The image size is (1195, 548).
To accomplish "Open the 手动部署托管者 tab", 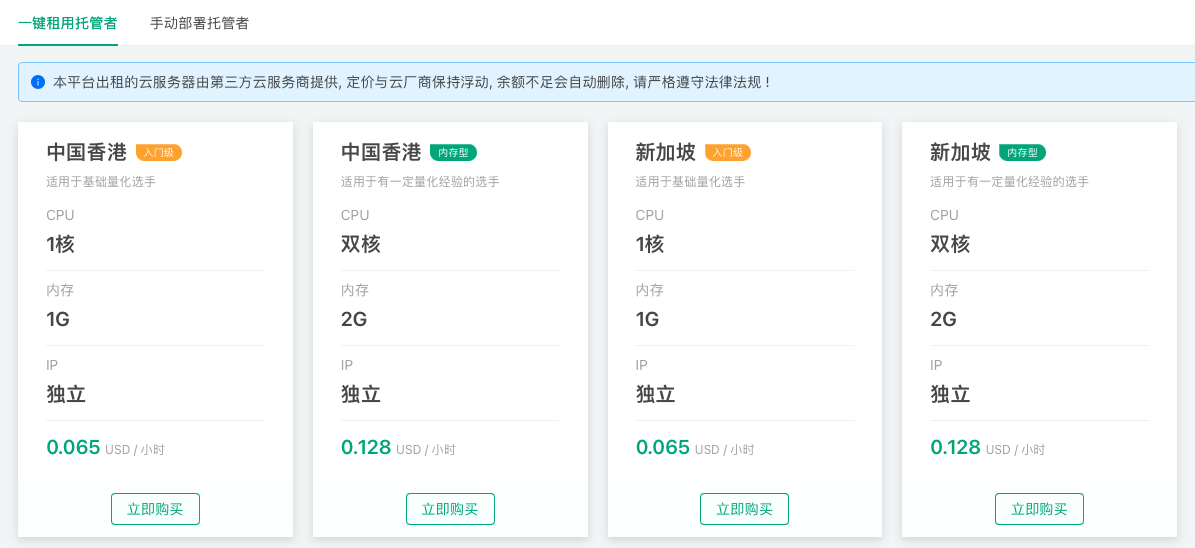I will click(199, 23).
